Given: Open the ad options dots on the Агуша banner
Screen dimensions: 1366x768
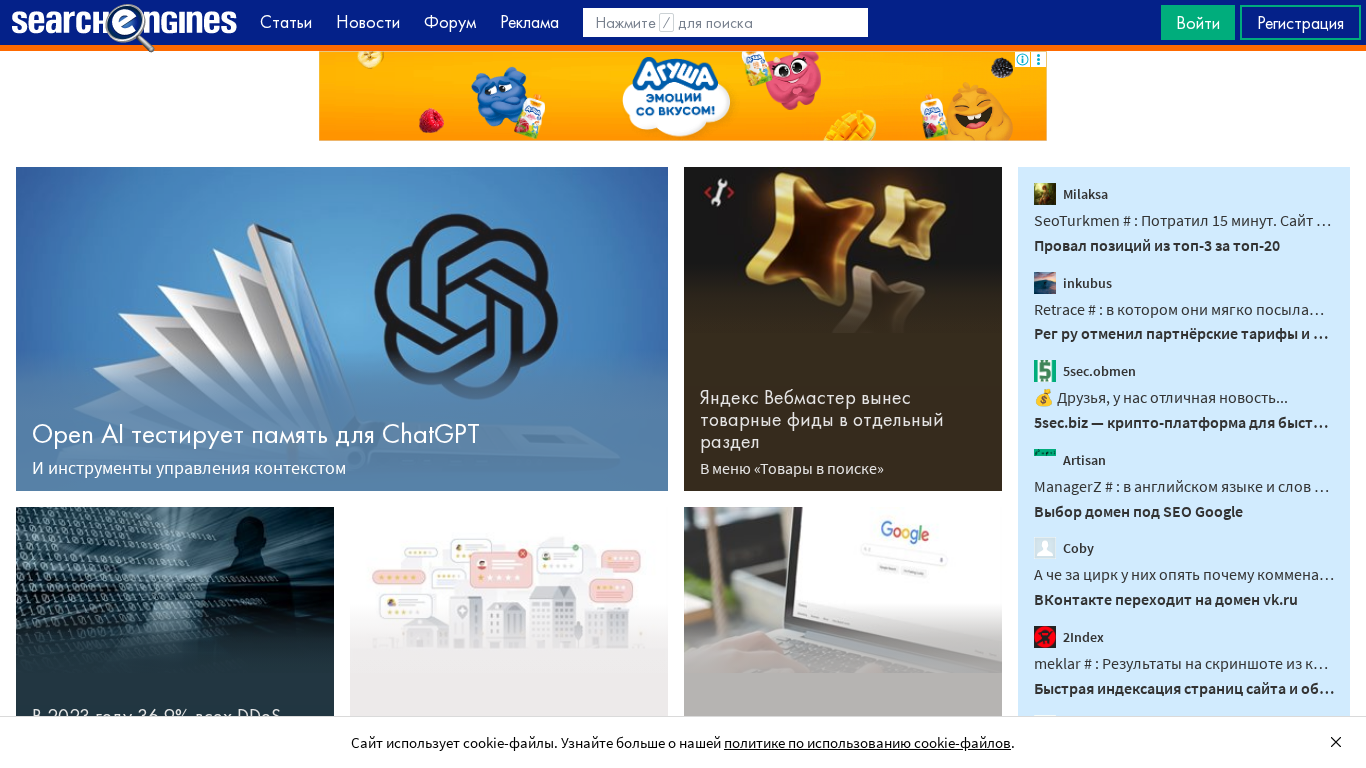Looking at the screenshot, I should pyautogui.click(x=1039, y=60).
